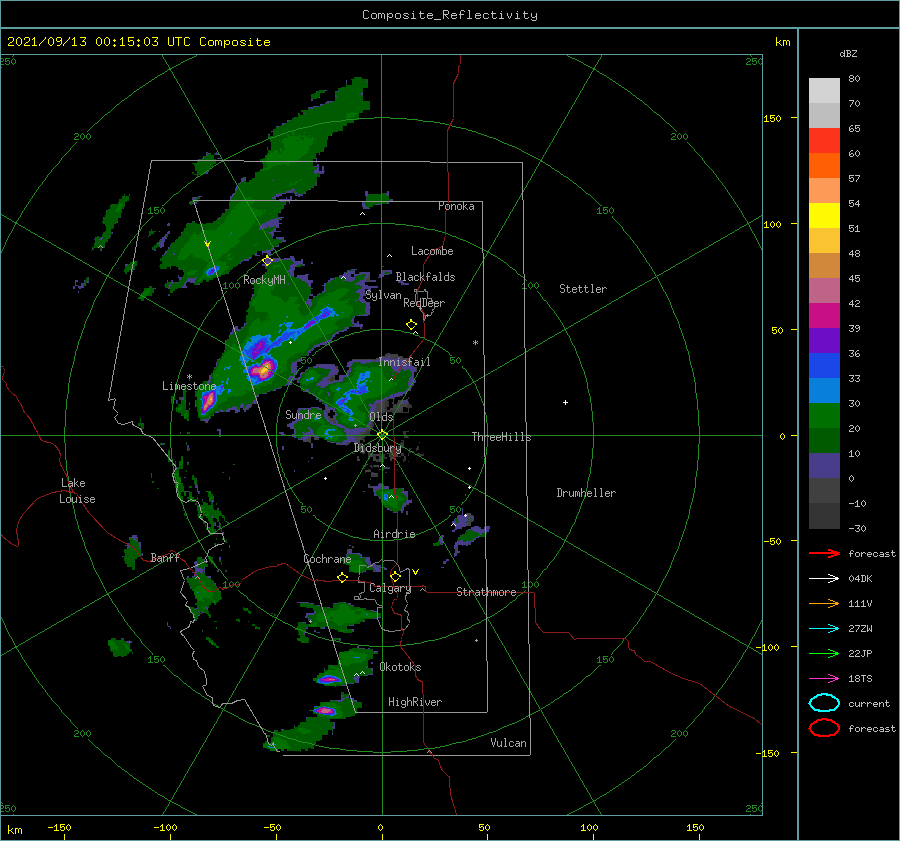Screen dimensions: 900x841
Task: Click the cyan 27ZW arrow icon
Action: click(824, 629)
